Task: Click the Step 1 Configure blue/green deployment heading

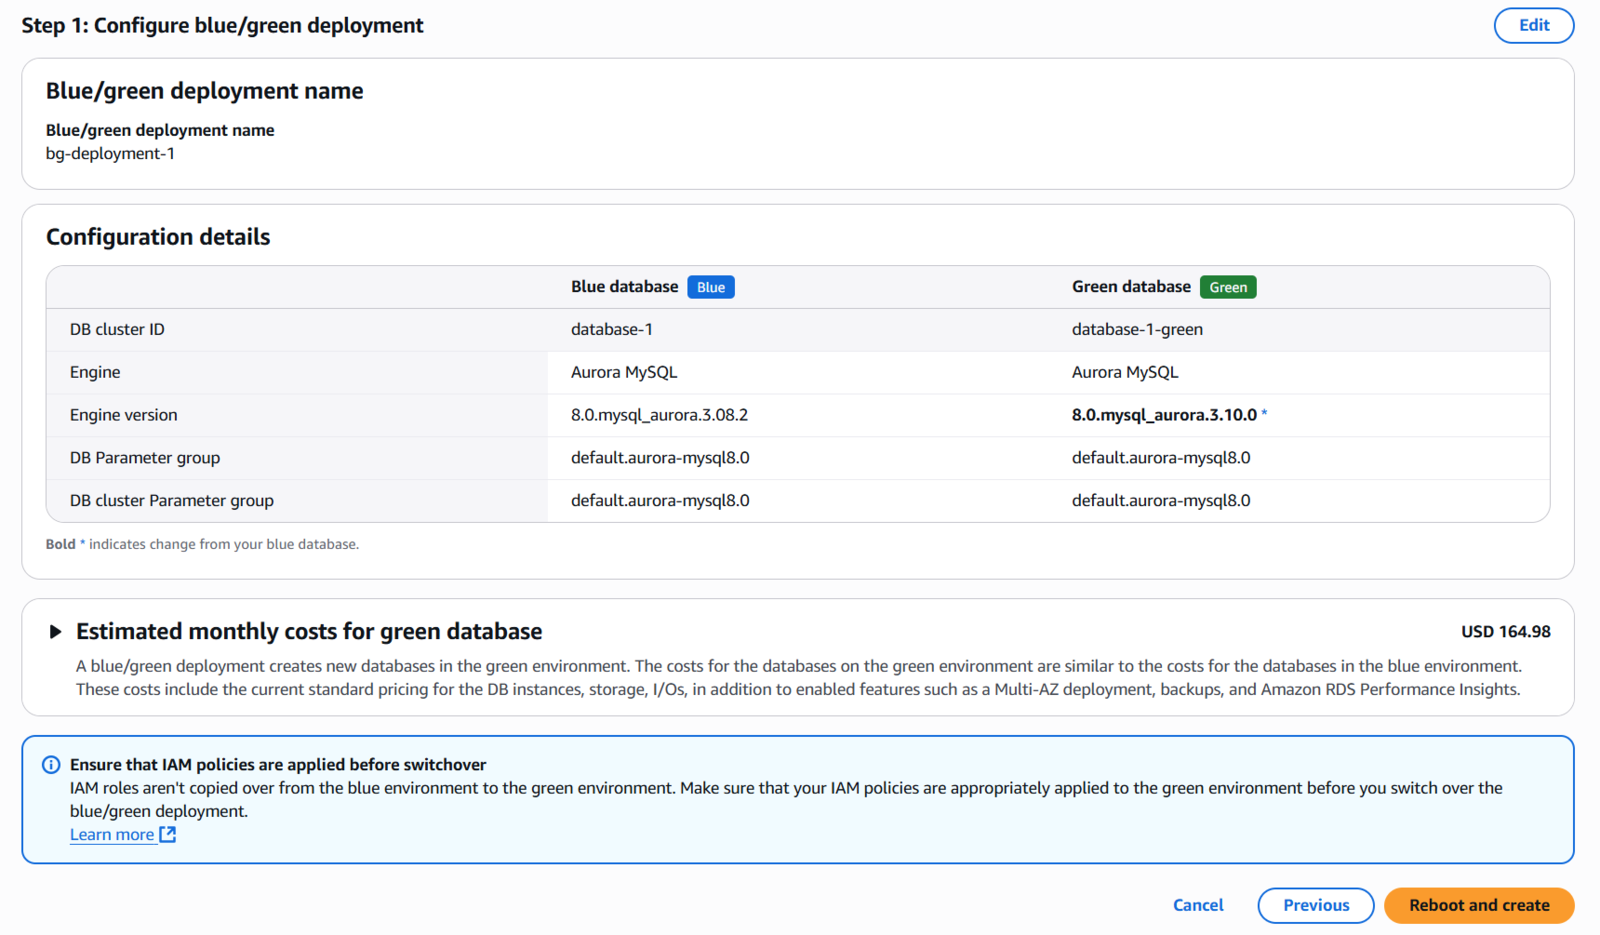Action: [x=222, y=26]
